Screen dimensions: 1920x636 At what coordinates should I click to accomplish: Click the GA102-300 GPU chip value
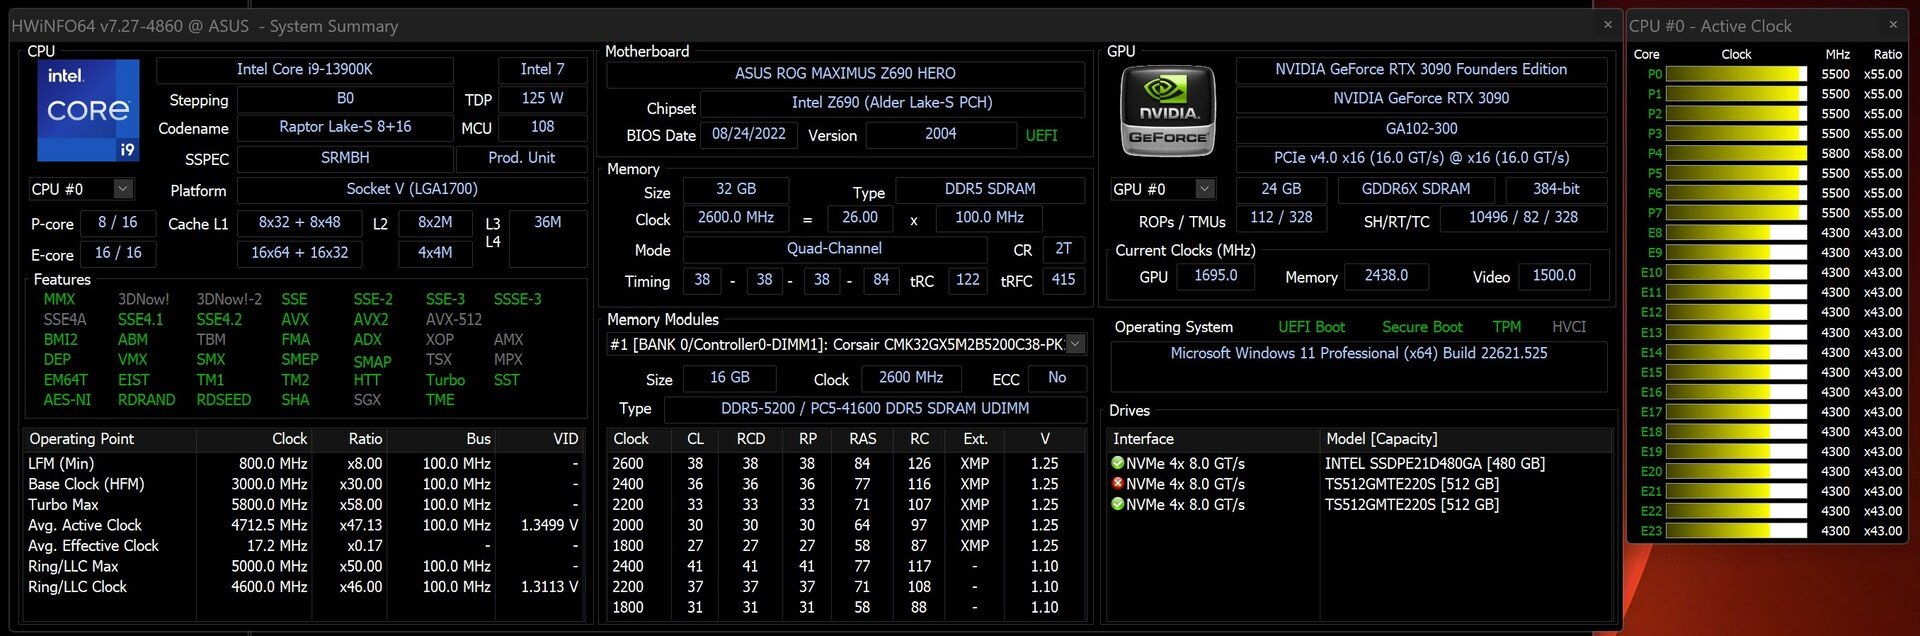(1421, 129)
